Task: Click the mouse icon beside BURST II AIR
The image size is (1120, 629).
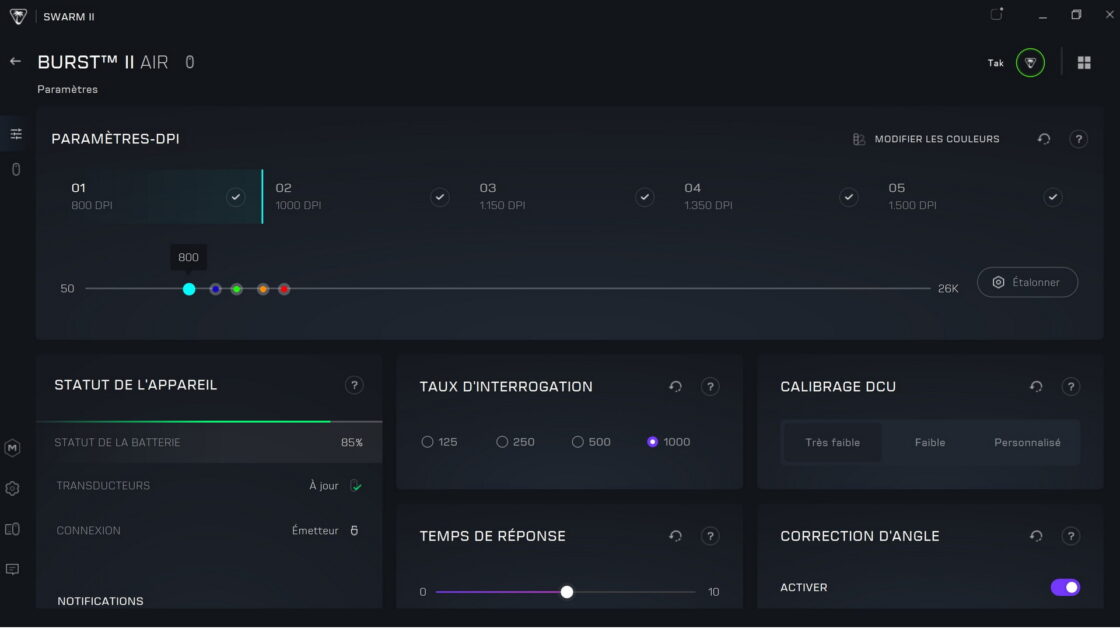Action: (x=189, y=62)
